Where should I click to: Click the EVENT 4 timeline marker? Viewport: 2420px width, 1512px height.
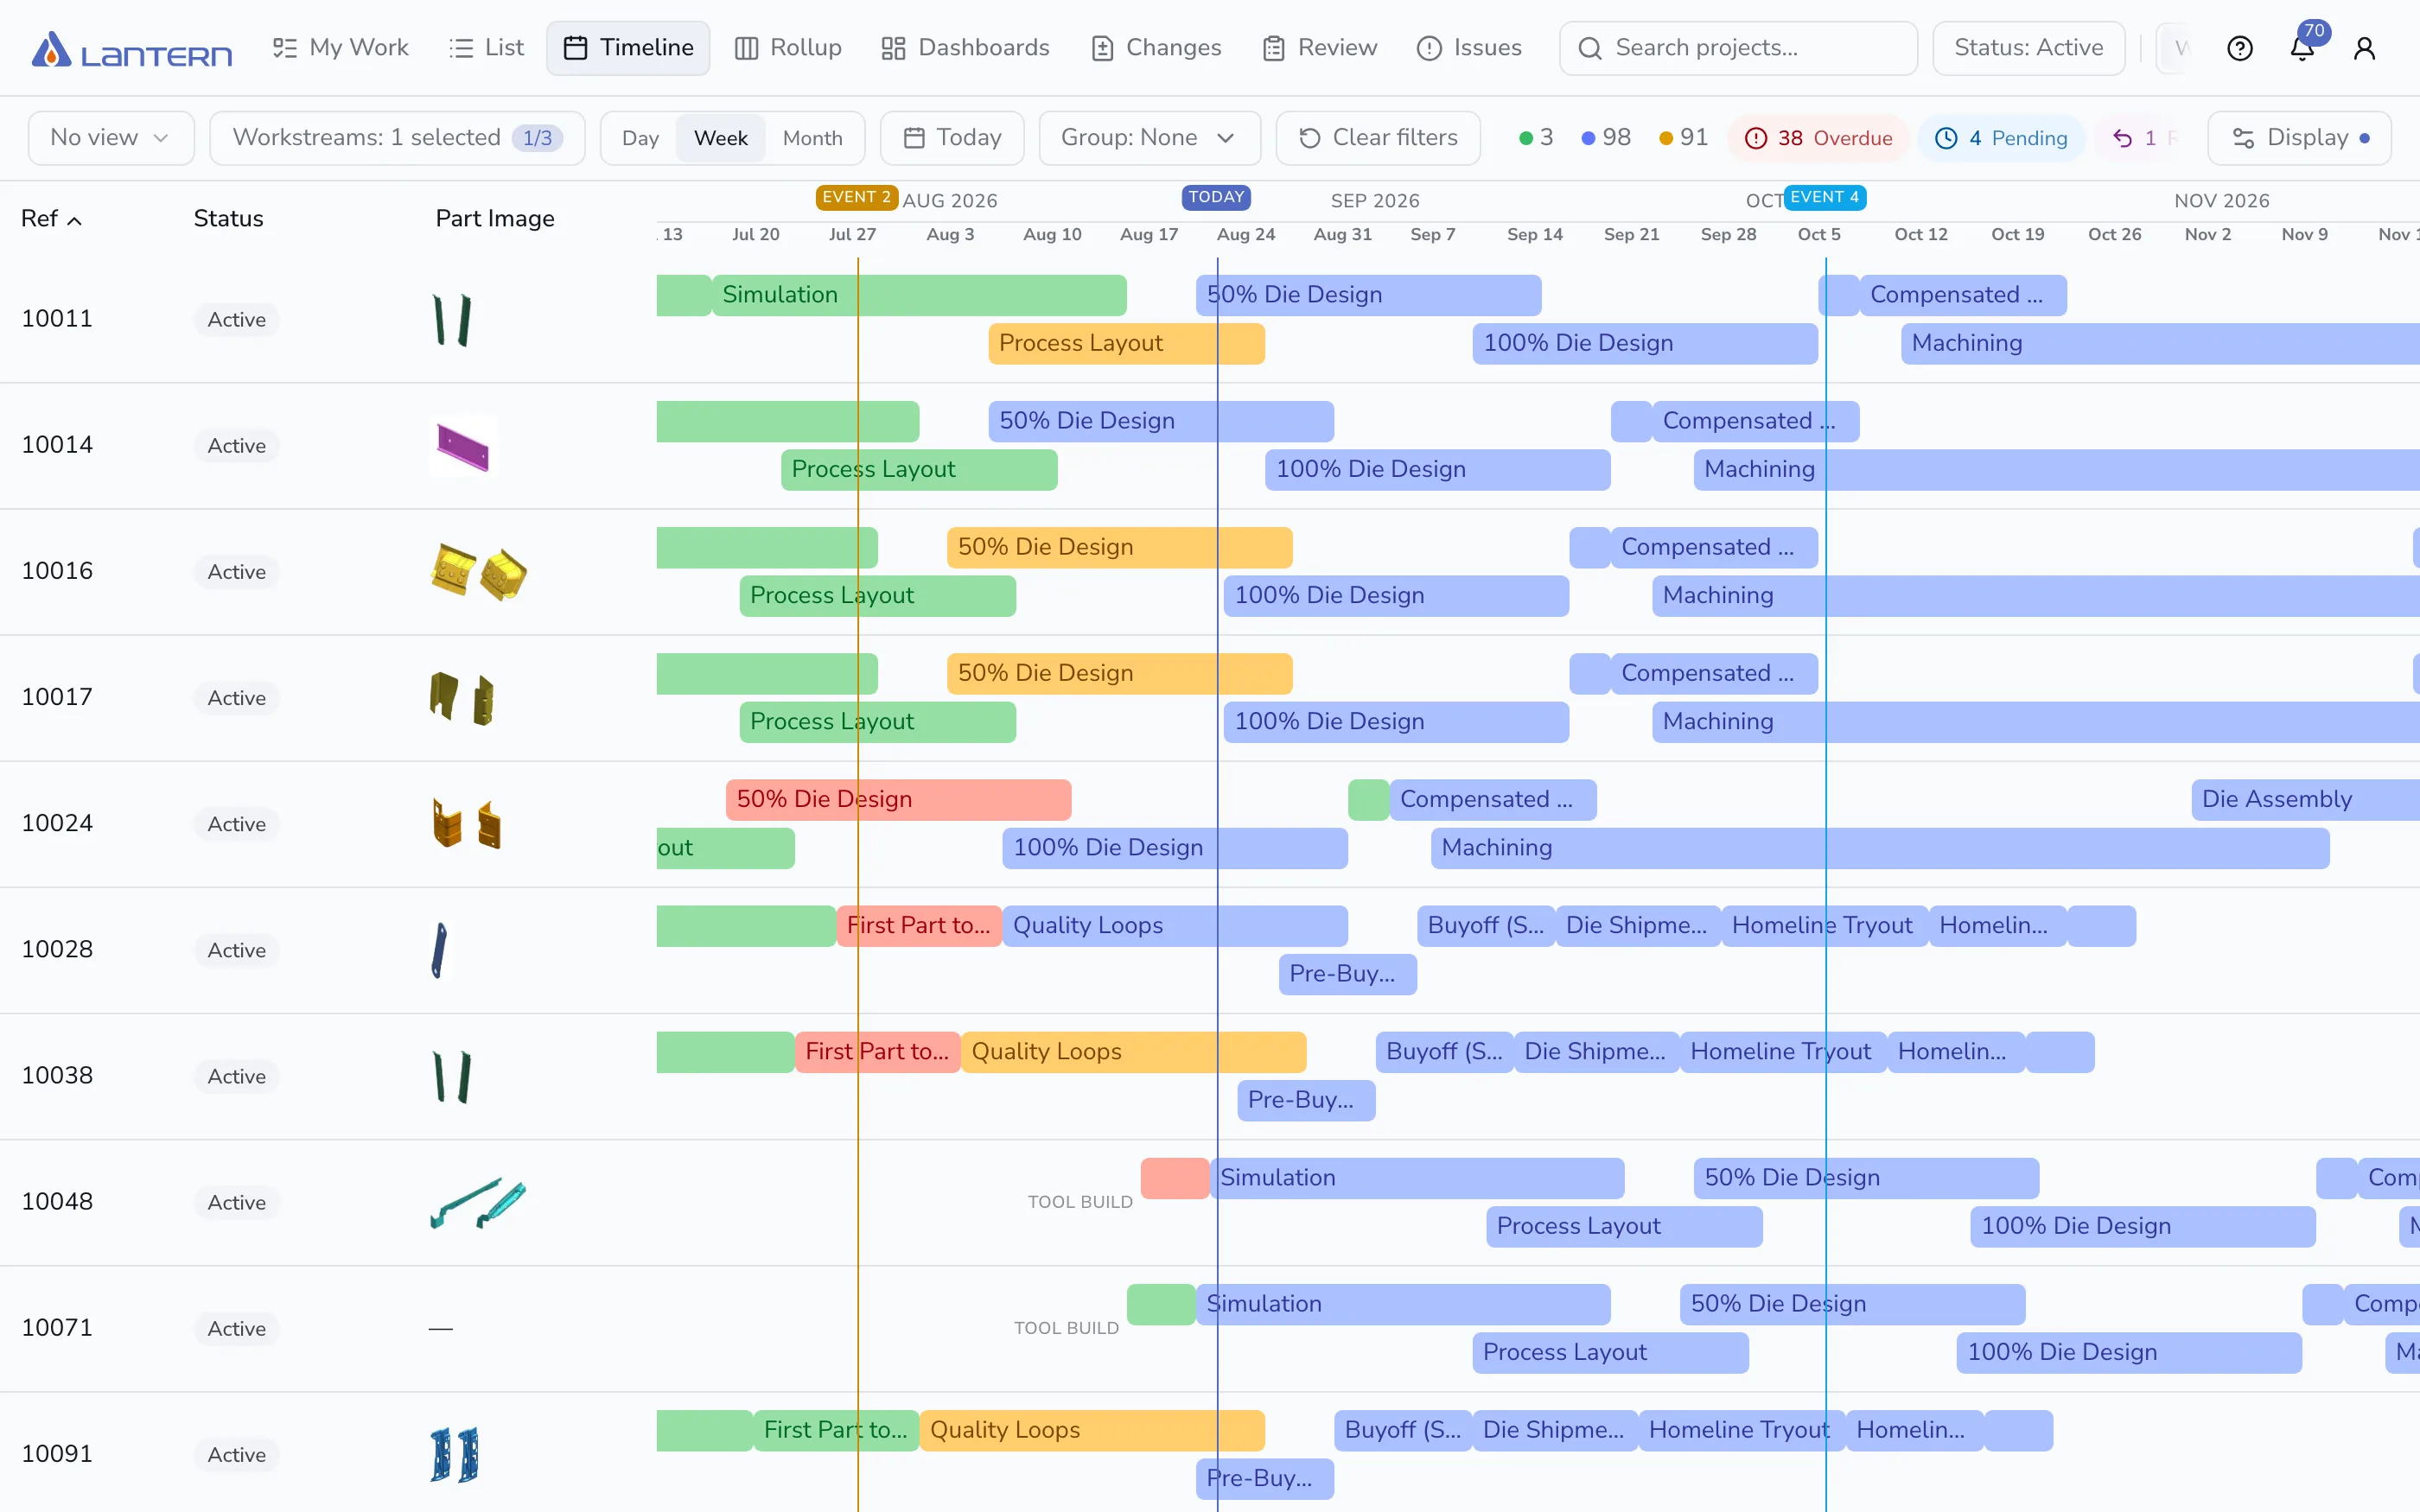(1825, 197)
